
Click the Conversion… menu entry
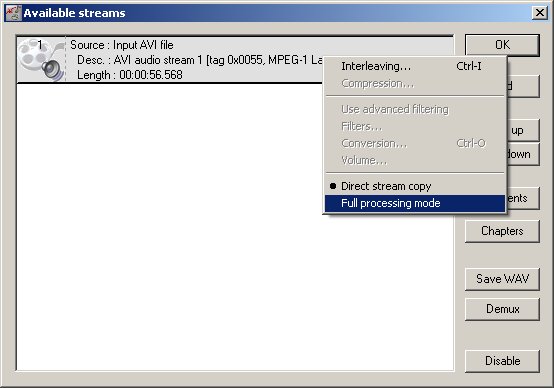click(415, 143)
